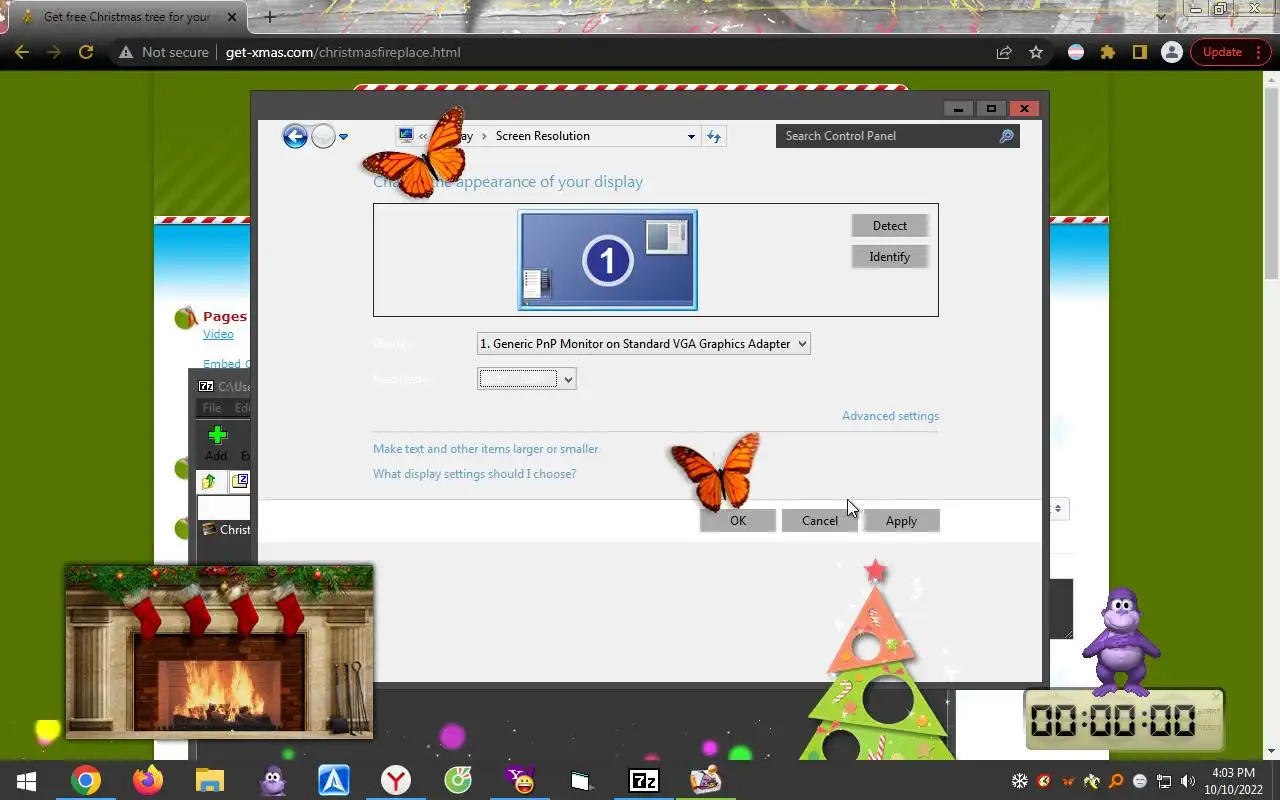
Task: Click the up-folder icon in 7-Zip
Action: [209, 482]
